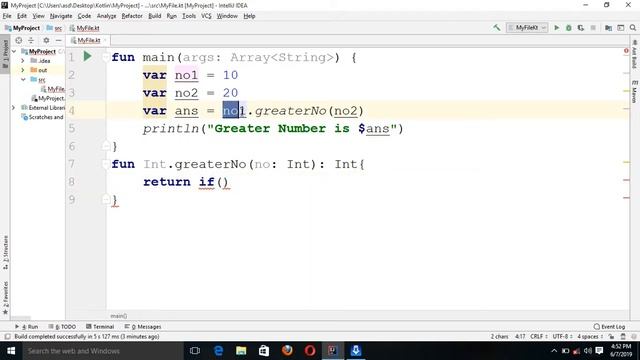Open the Run tool window button
Screen dimensions: 640x360
pyautogui.click(x=26, y=327)
